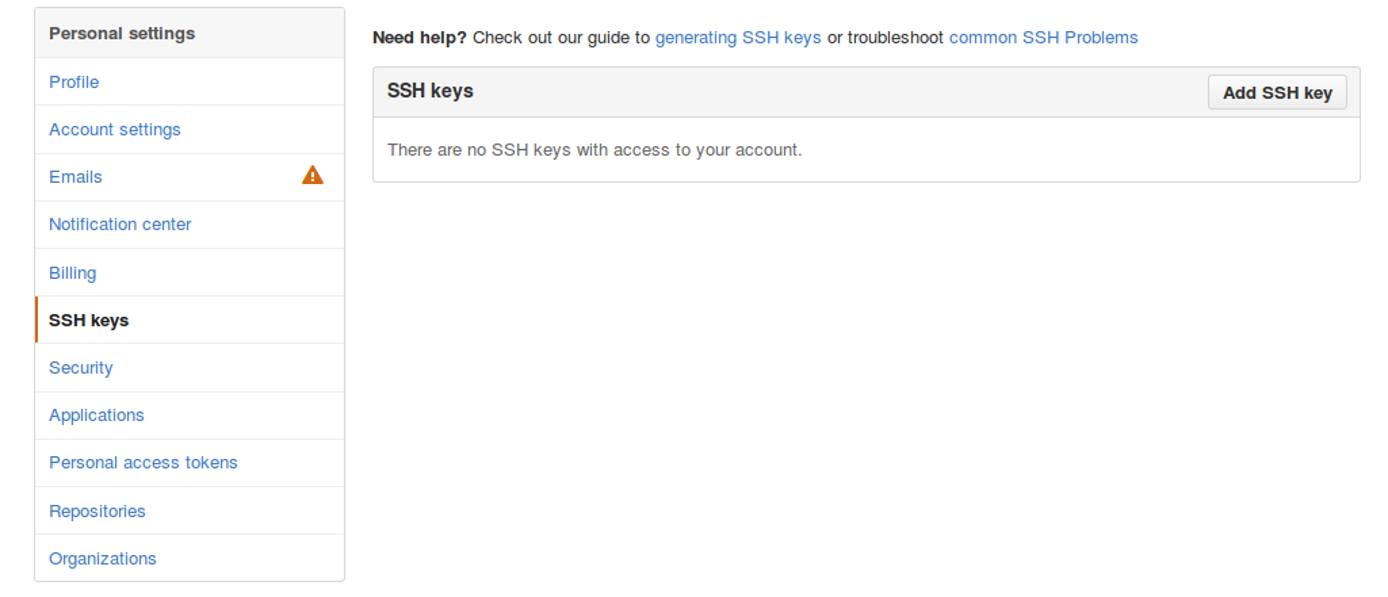Image resolution: width=1388 pixels, height=597 pixels.
Task: Open the Security settings page
Action: coord(80,367)
